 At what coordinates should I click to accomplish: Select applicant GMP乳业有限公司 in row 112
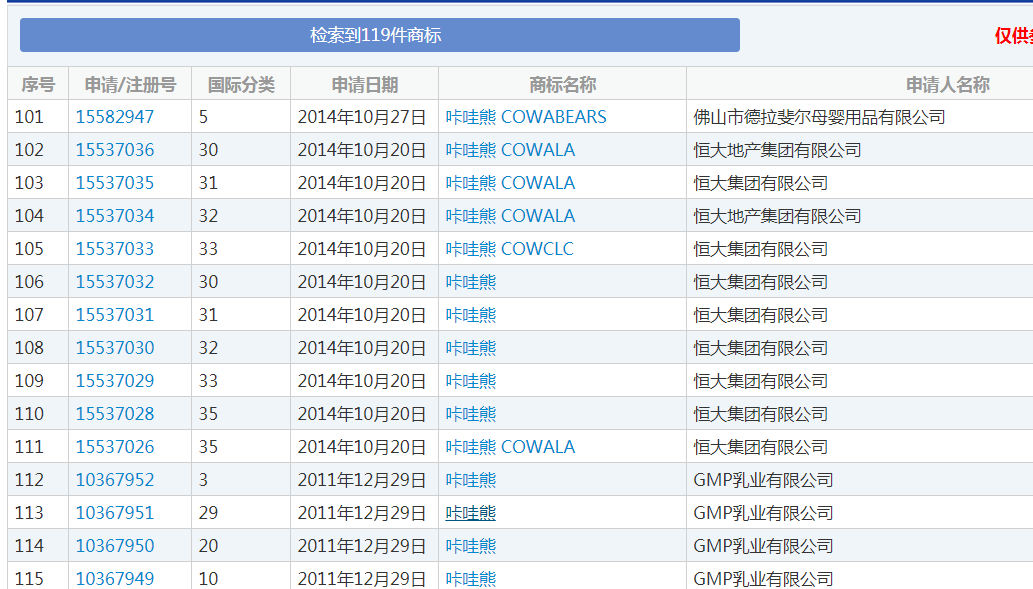(x=763, y=479)
